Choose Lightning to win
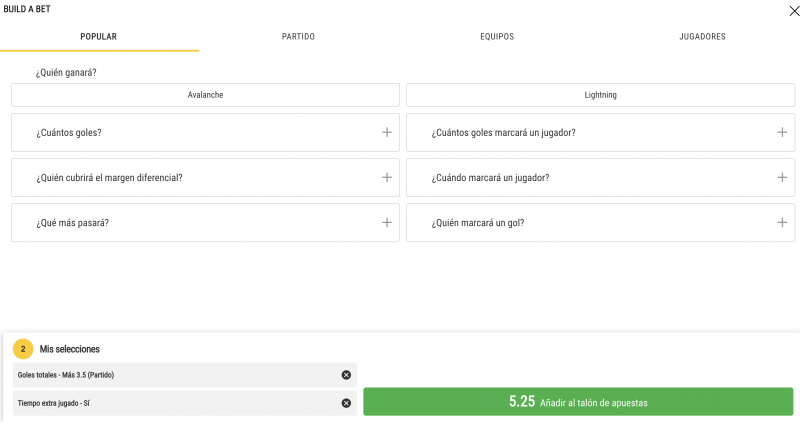Viewport: 800px width, 431px height. pos(600,95)
